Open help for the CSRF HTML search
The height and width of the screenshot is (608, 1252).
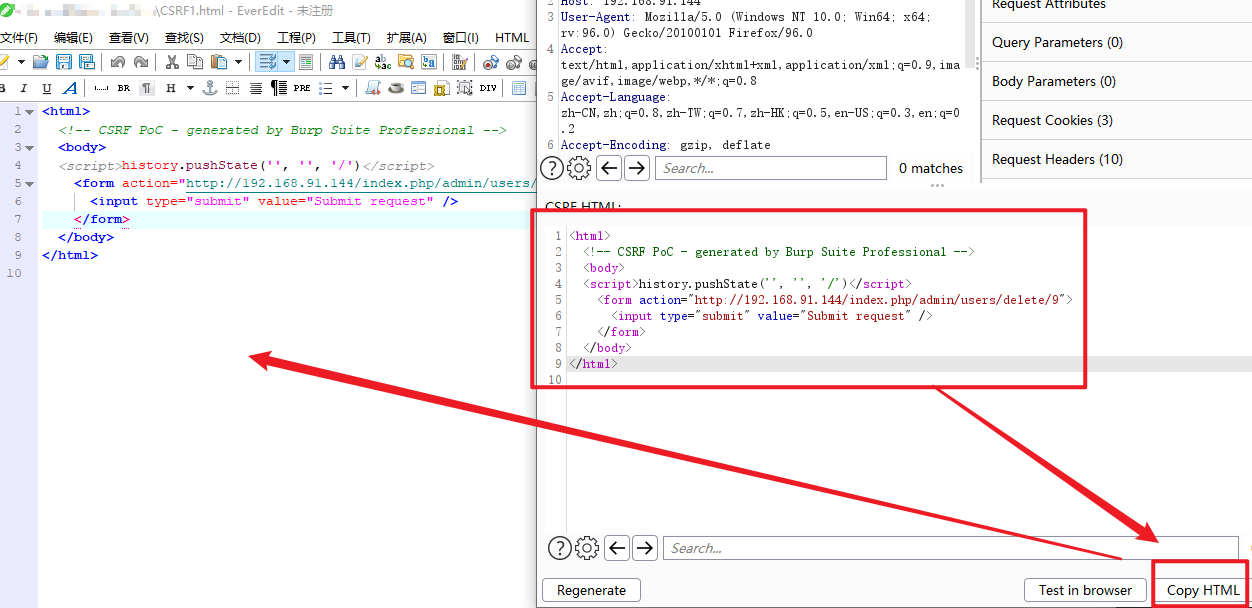tap(559, 548)
